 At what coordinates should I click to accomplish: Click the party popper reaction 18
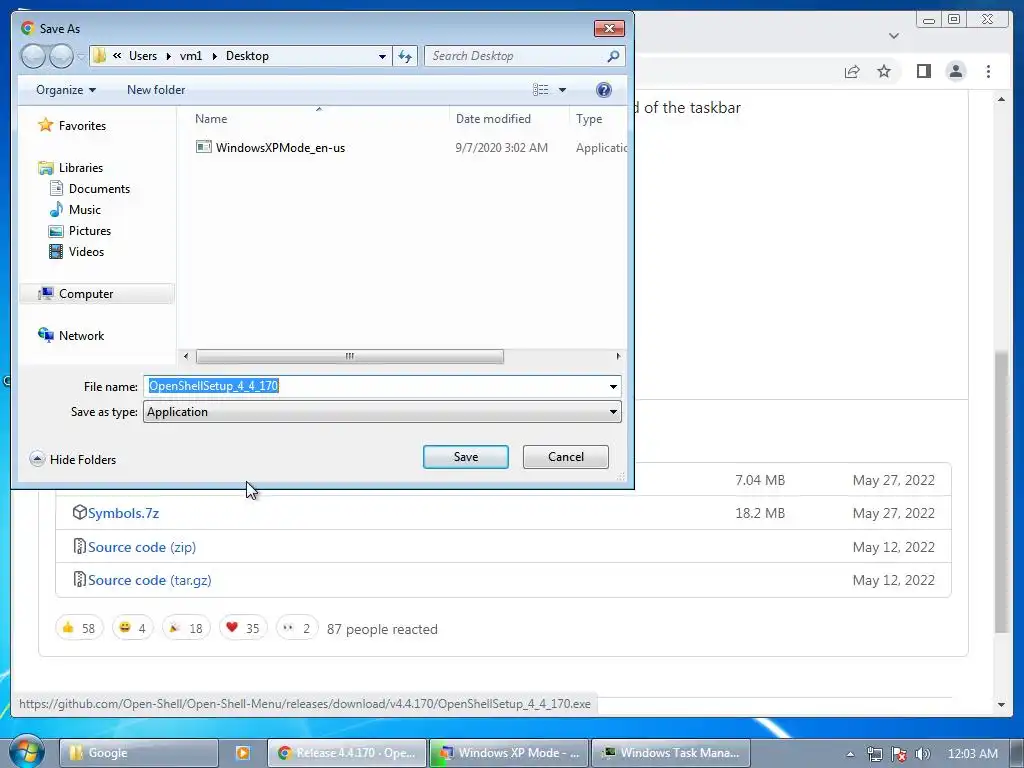(x=186, y=628)
